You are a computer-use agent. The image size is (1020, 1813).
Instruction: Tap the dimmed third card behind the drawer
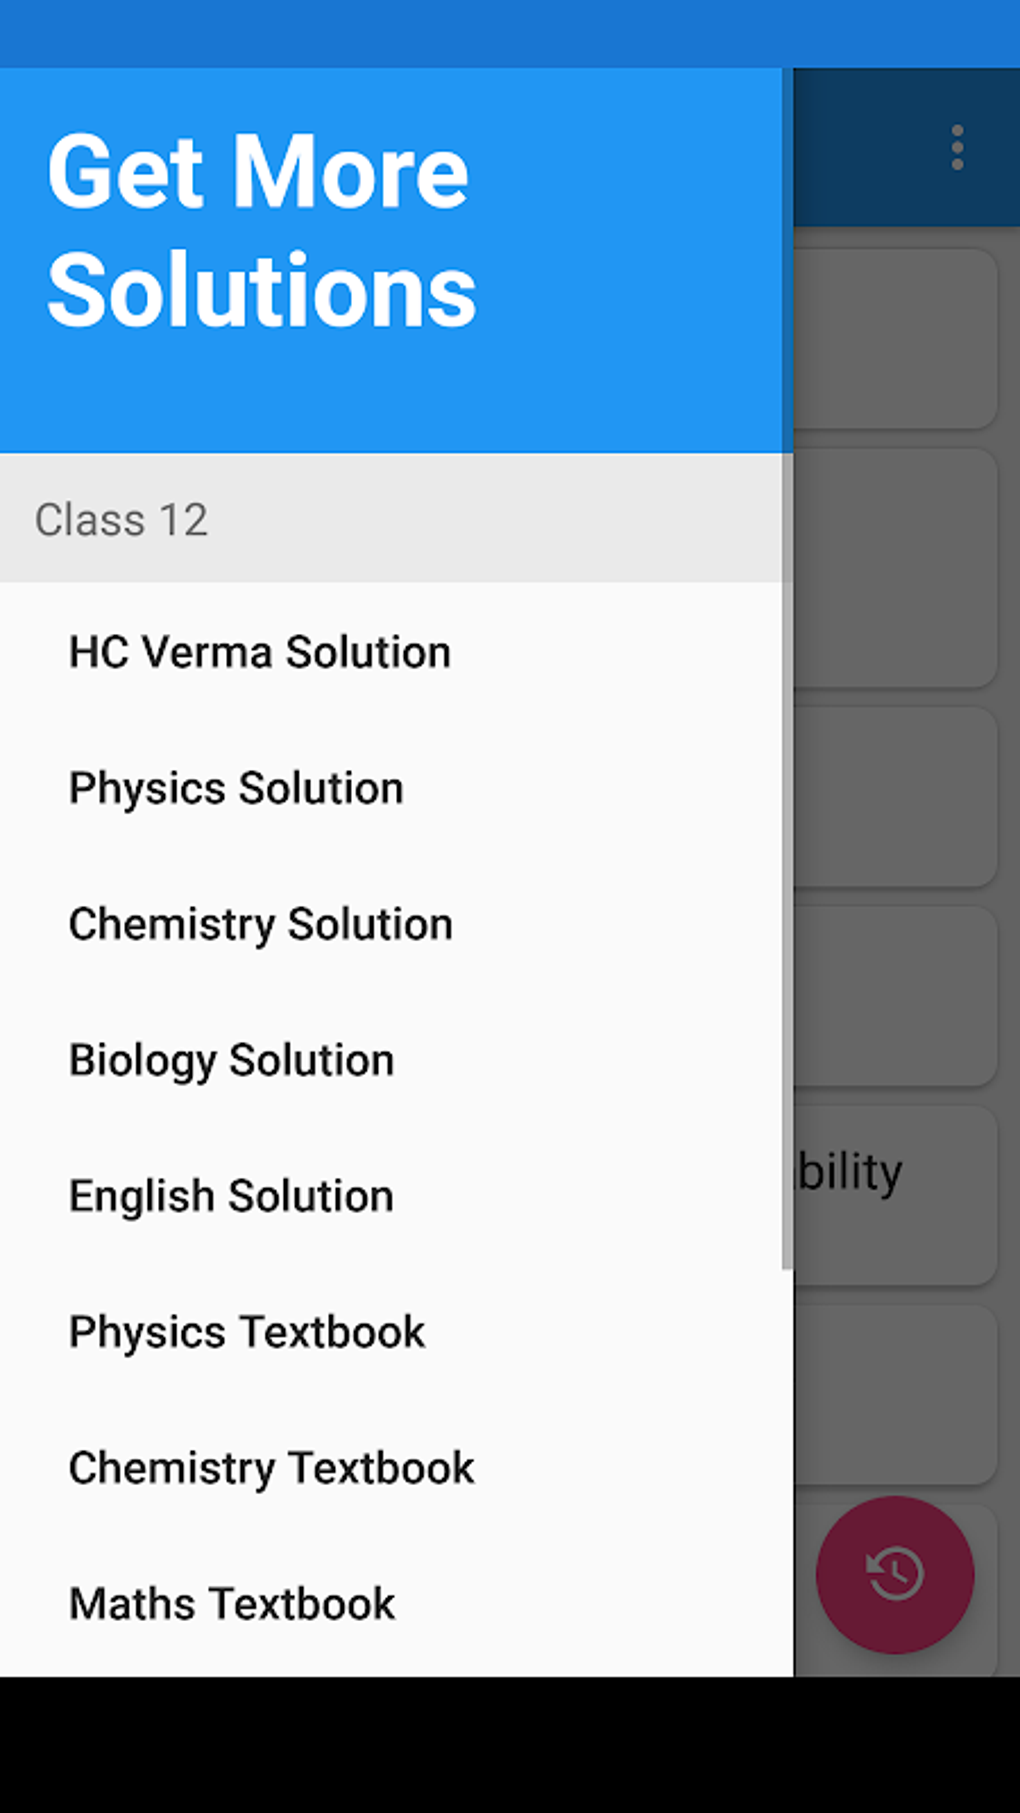pyautogui.click(x=895, y=796)
